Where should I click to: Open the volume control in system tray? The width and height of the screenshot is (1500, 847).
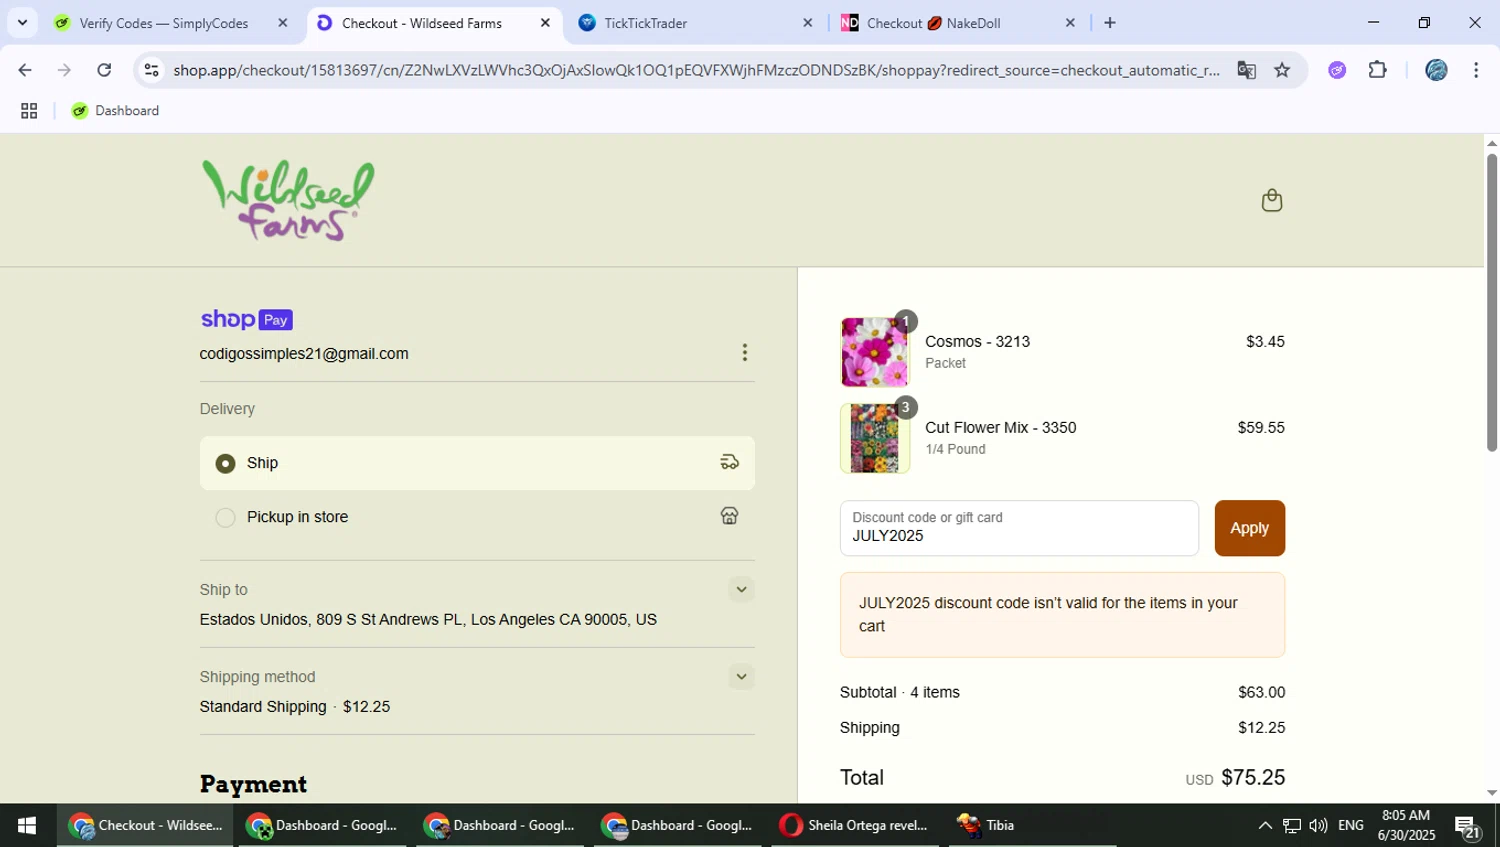(x=1318, y=825)
